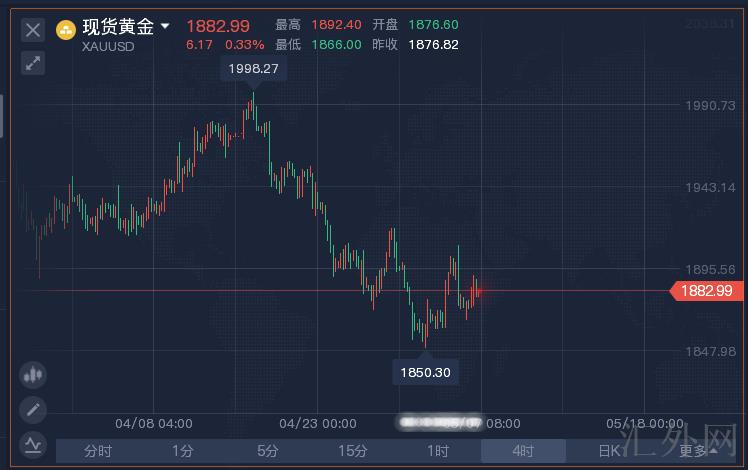Click the 1998.27 high price label
The image size is (748, 470).
(252, 69)
